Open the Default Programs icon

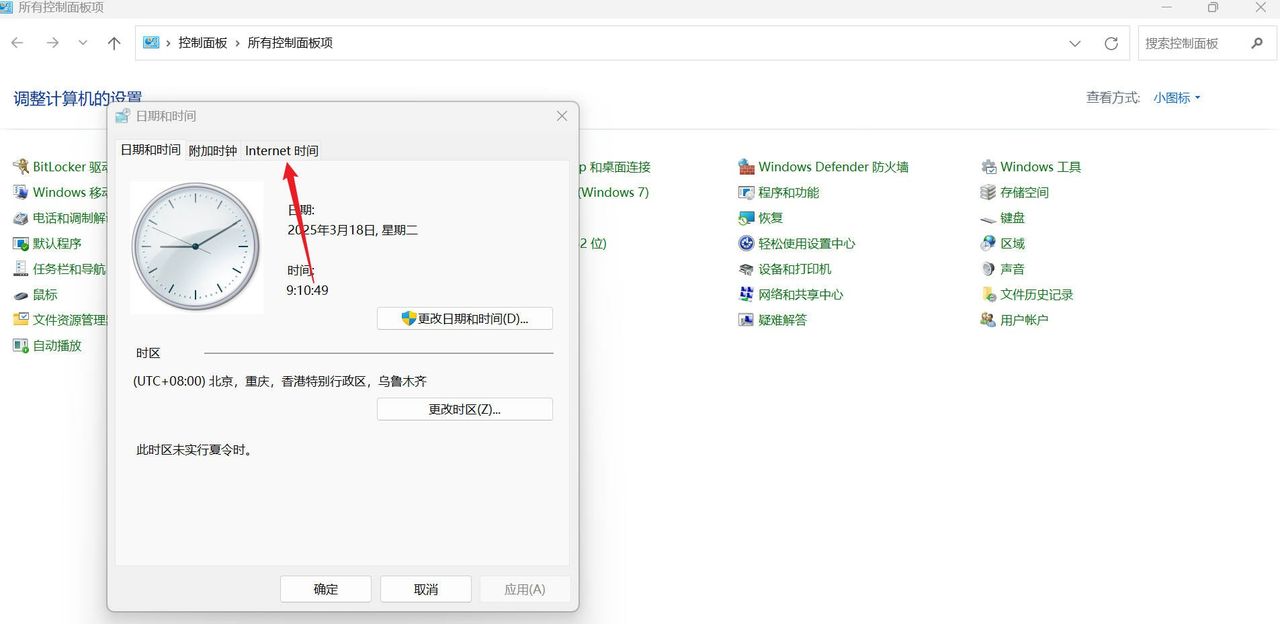point(20,243)
